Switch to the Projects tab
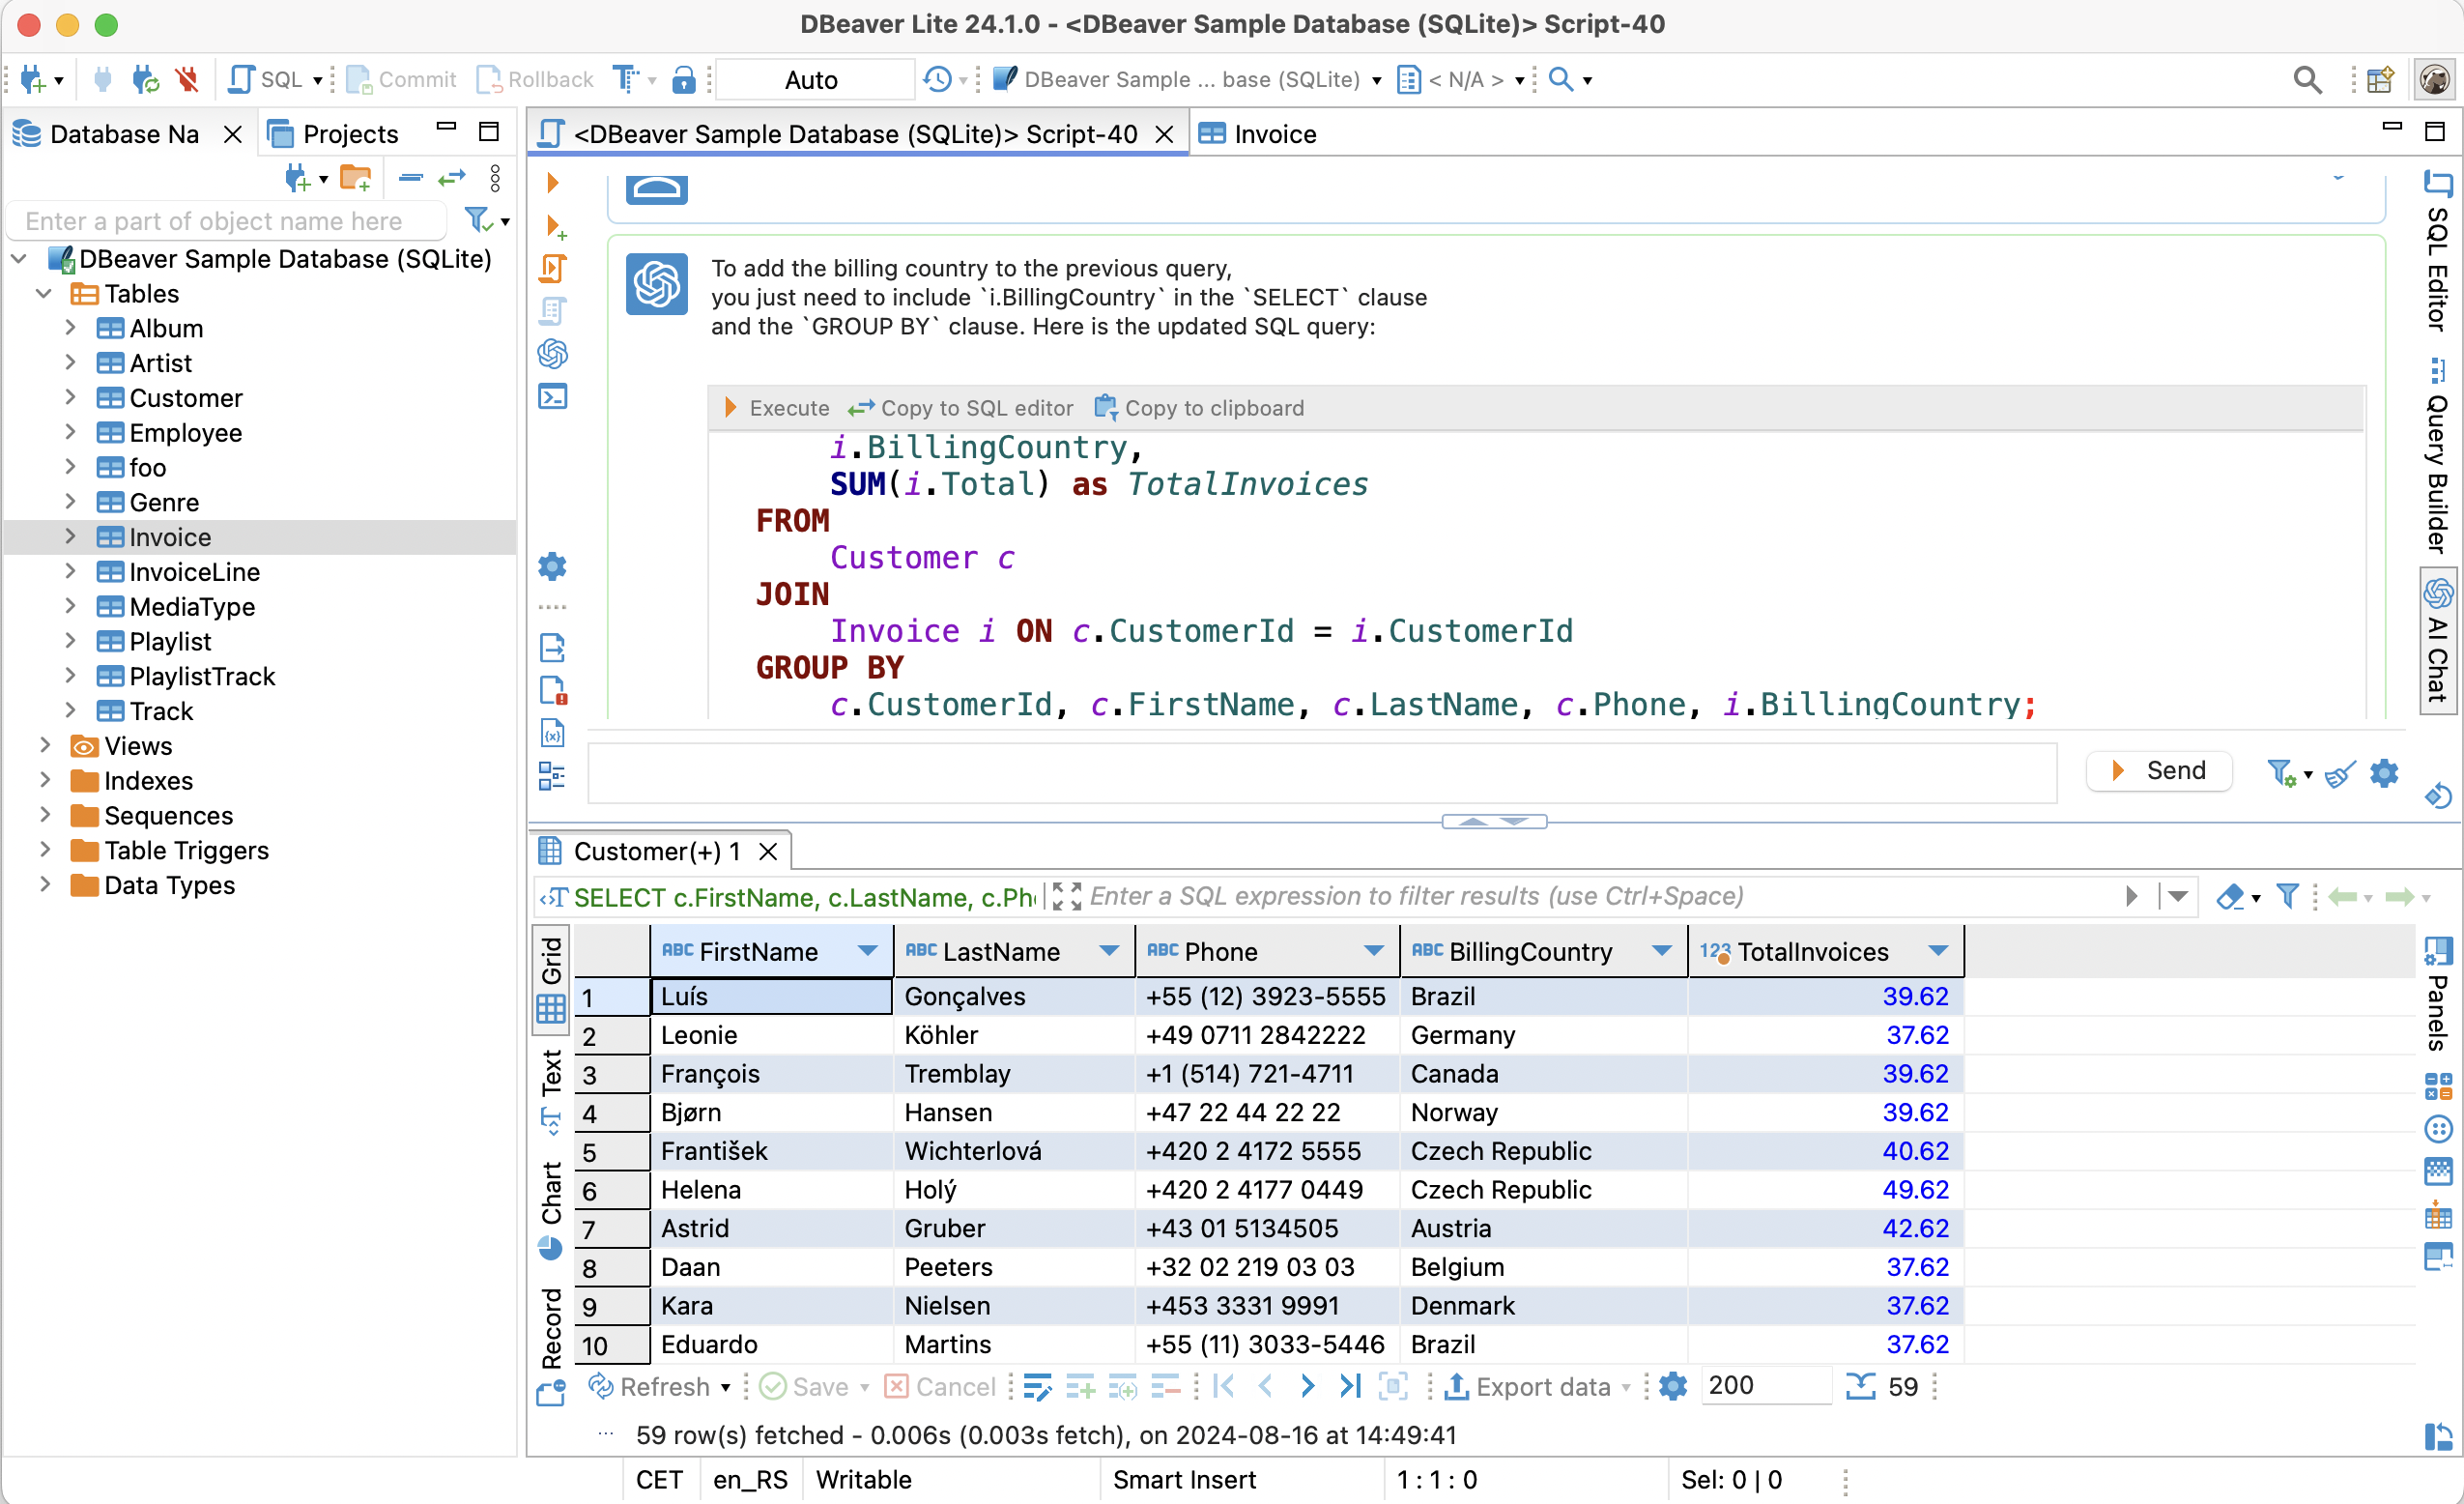Image resolution: width=2464 pixels, height=1504 pixels. point(334,134)
